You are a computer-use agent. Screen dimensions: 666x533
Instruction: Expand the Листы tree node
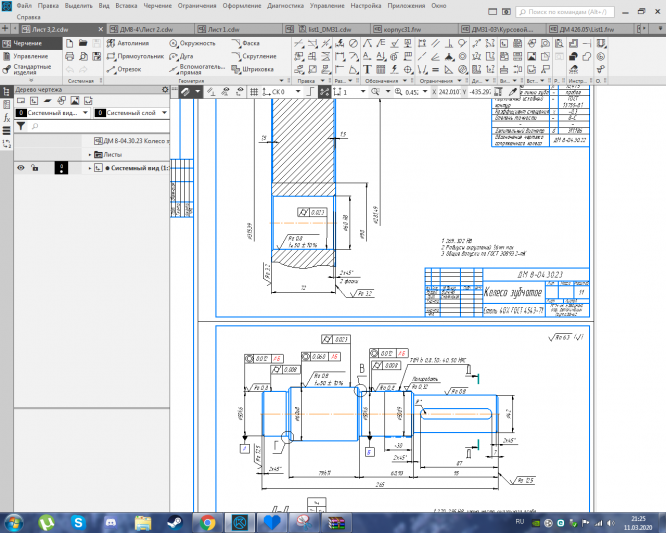point(90,155)
